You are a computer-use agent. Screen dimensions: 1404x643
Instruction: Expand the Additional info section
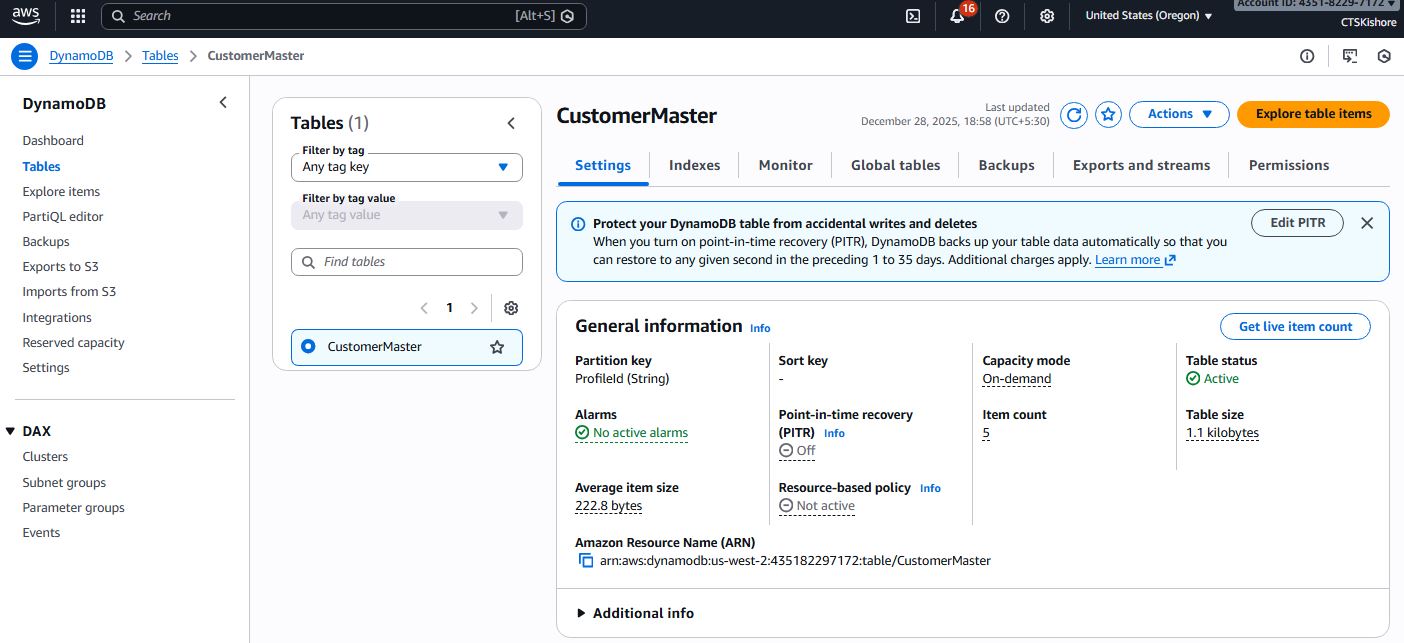635,613
